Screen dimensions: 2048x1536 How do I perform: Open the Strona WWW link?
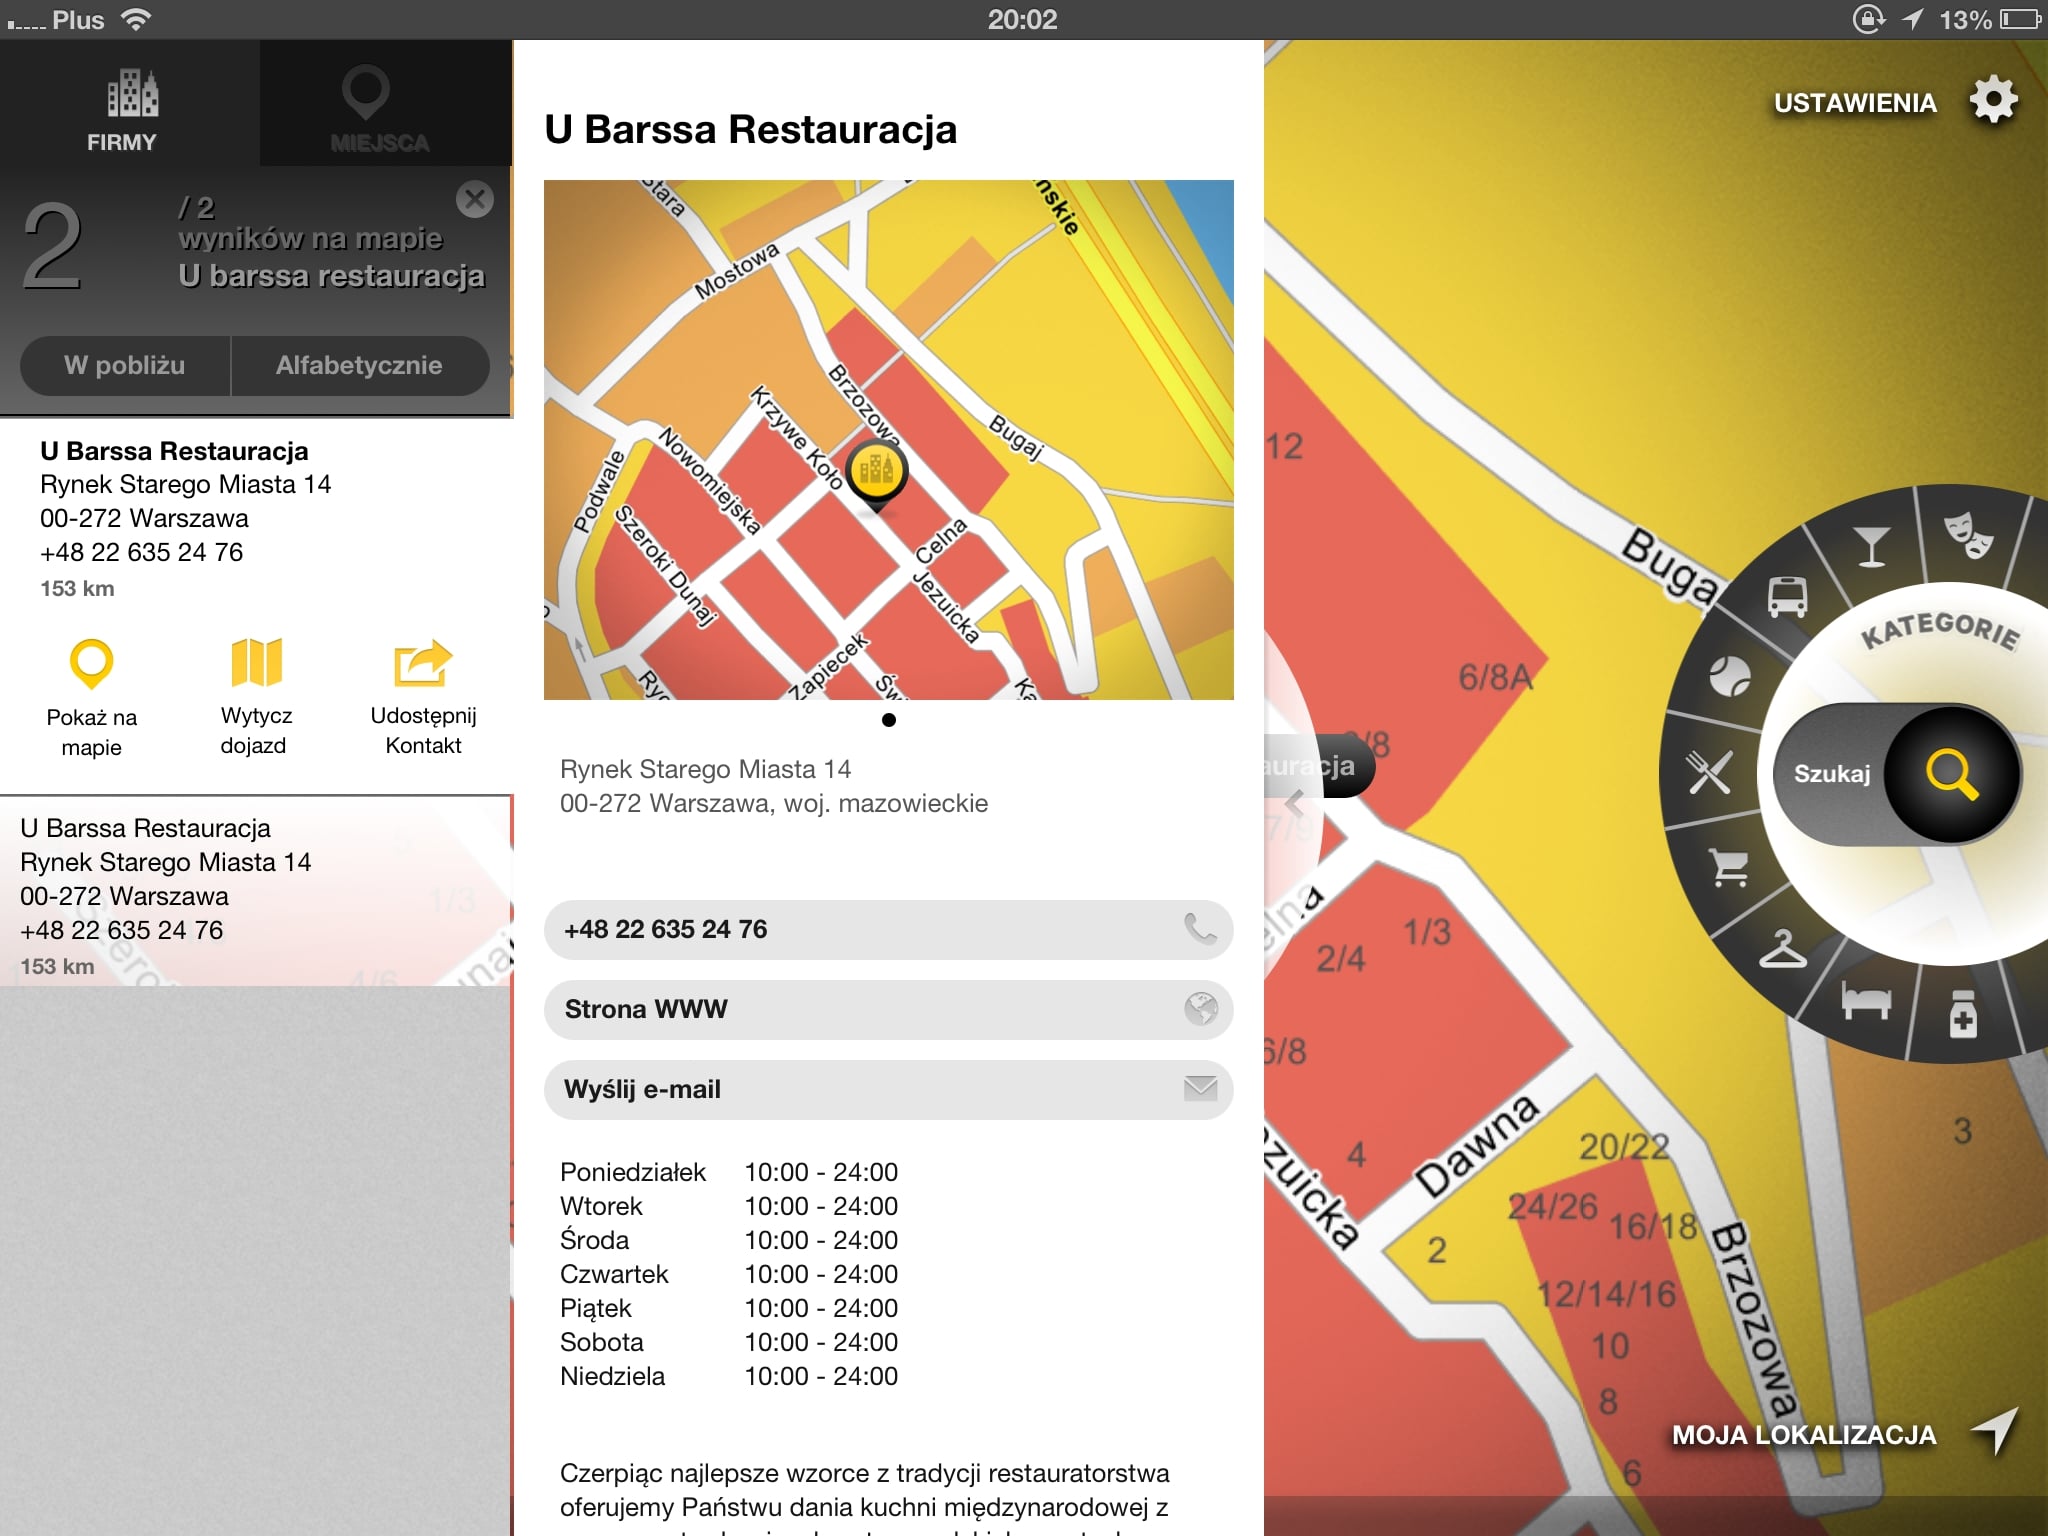tap(888, 1010)
